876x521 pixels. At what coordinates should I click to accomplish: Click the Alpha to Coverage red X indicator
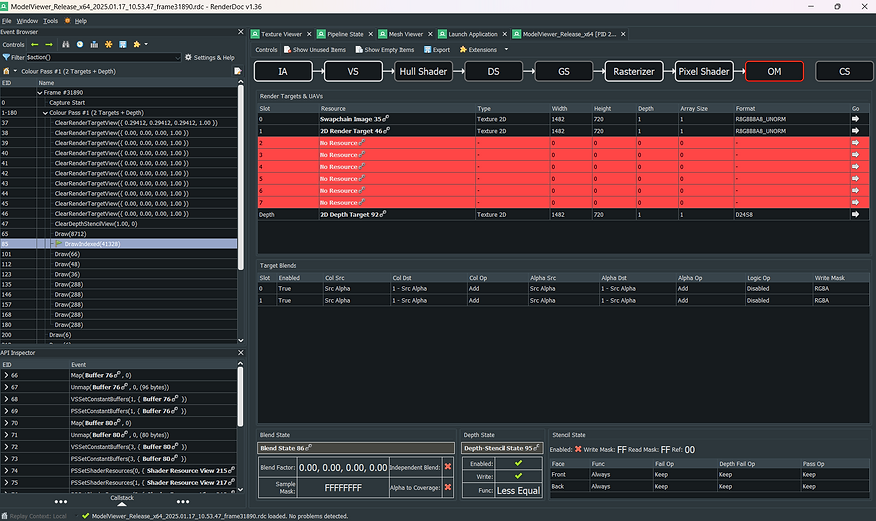tap(448, 487)
